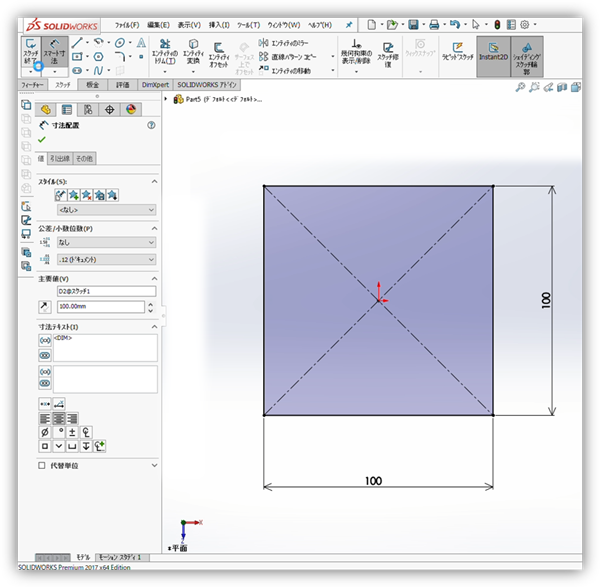
Task: Enable the 代替単位 (alternate units) checkbox
Action: coord(42,466)
